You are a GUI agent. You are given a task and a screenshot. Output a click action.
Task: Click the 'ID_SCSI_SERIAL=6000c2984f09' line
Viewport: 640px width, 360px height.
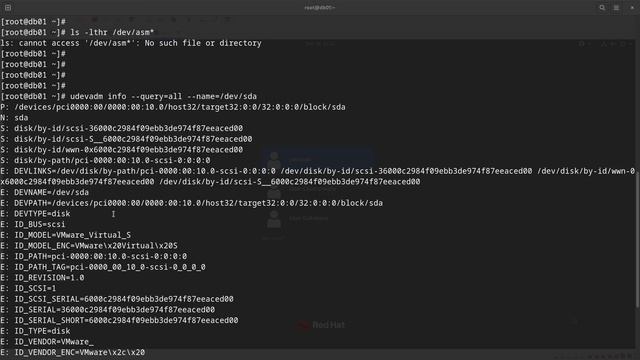(x=117, y=299)
